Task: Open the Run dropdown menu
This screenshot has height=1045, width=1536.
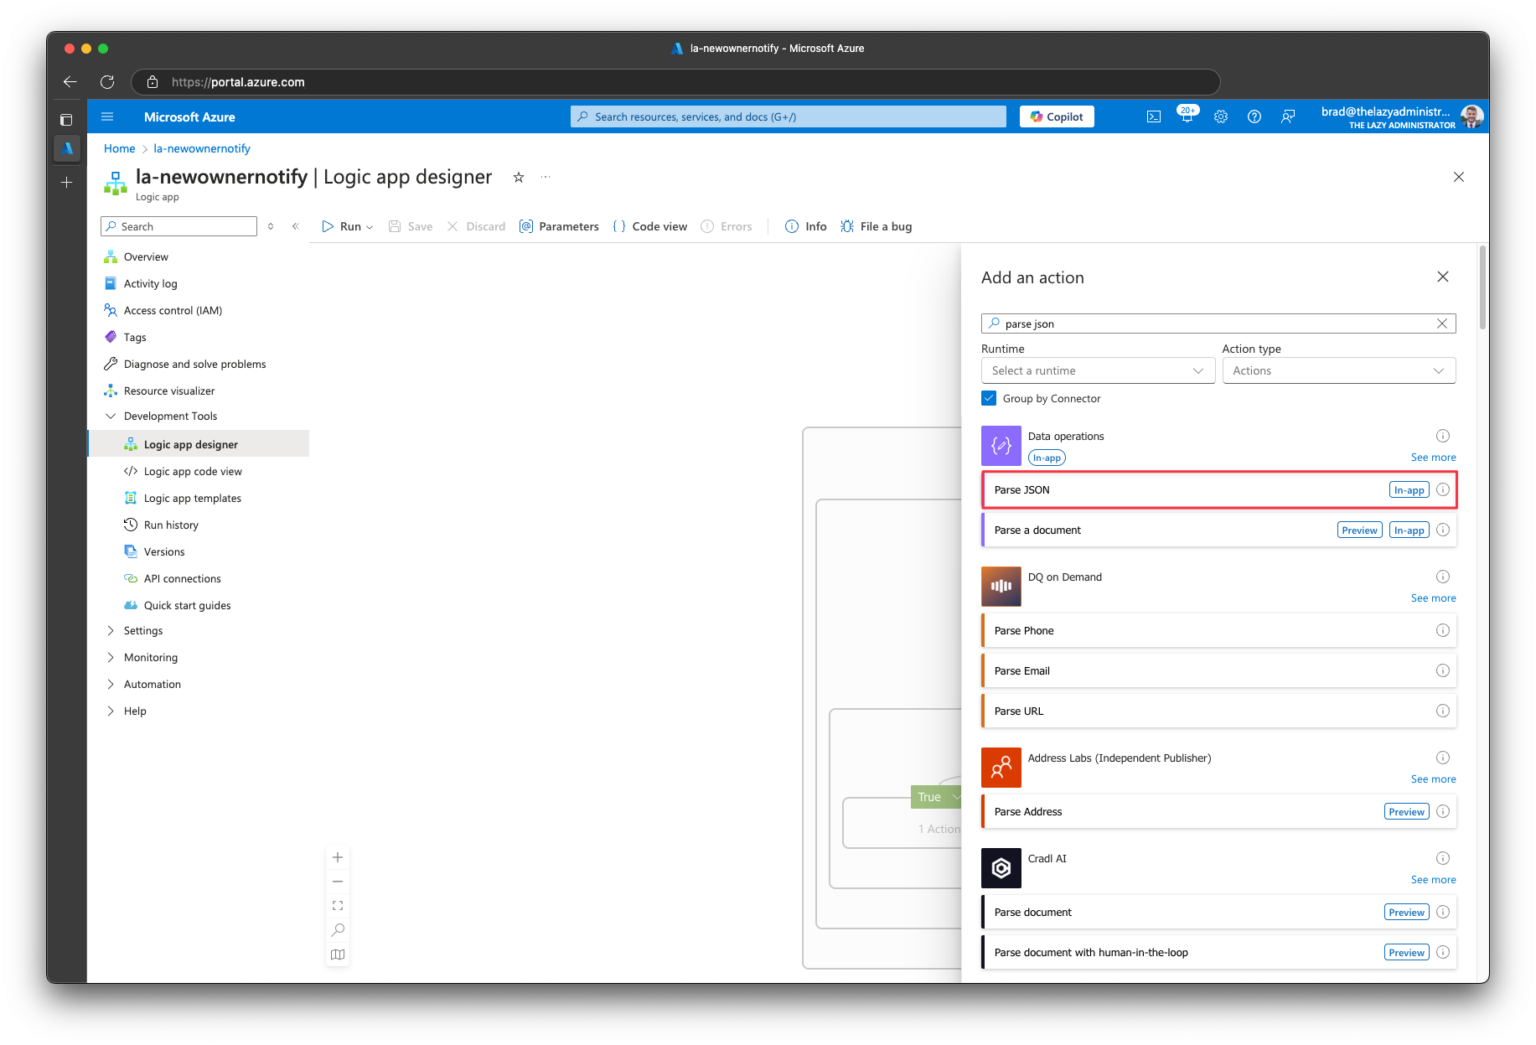Action: 348,227
